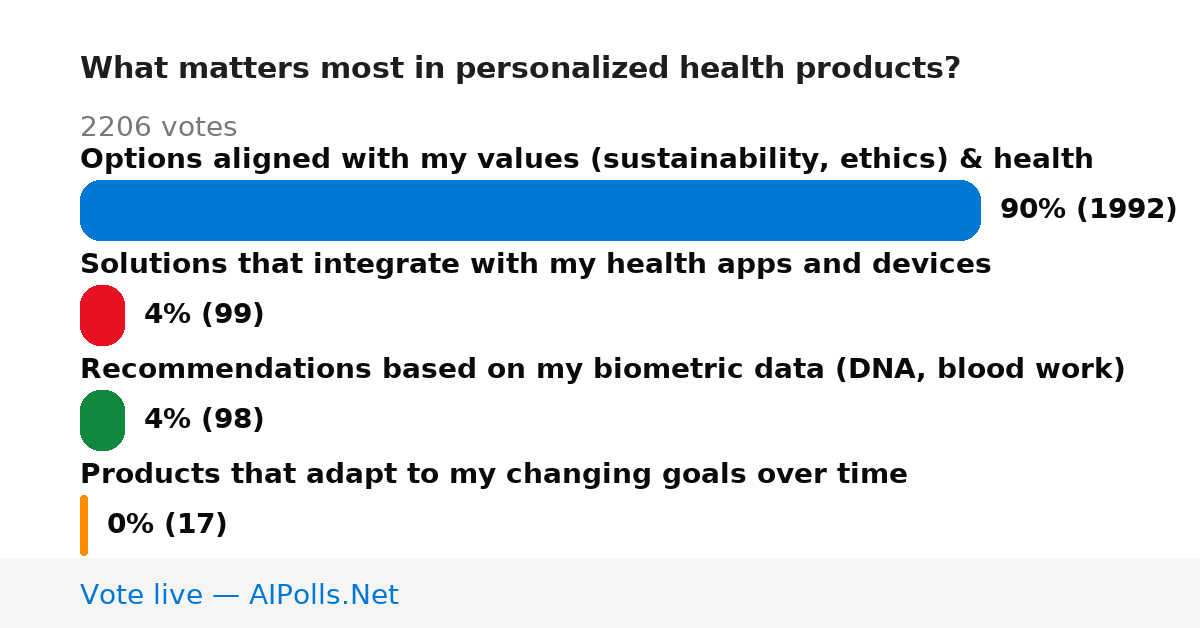Click the green 4% result bar
The height and width of the screenshot is (628, 1200).
pyautogui.click(x=102, y=420)
